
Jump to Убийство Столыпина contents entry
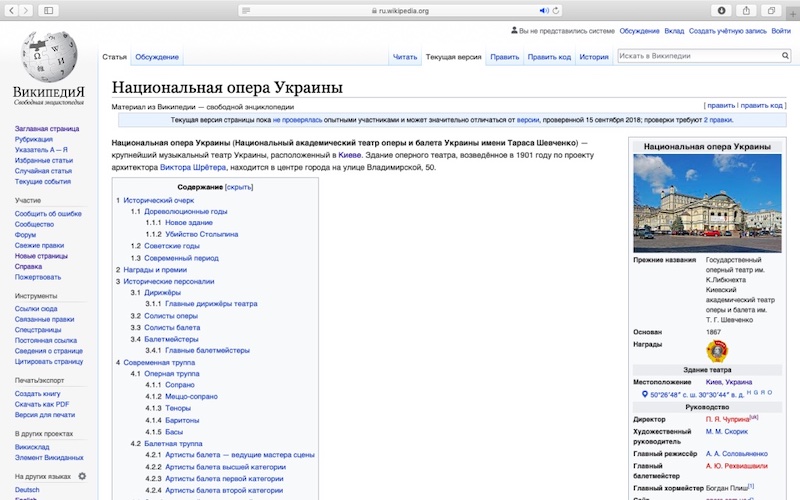pos(202,234)
